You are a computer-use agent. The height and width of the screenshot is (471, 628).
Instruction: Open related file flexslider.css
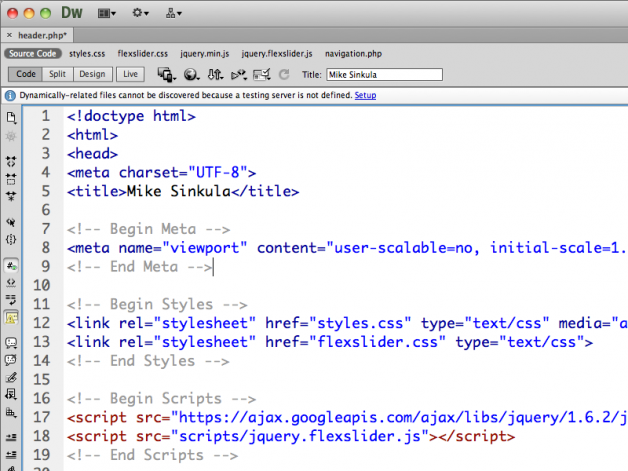pyautogui.click(x=143, y=54)
